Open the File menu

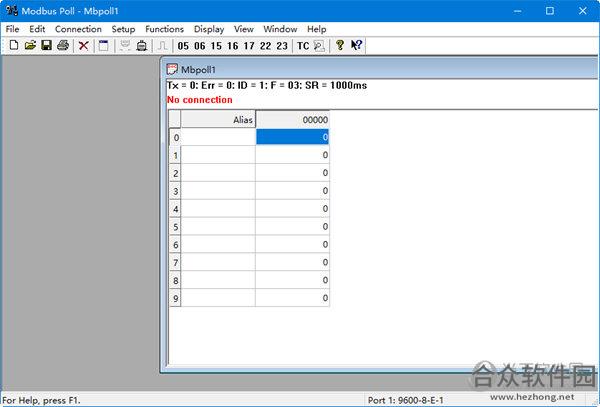tap(12, 29)
